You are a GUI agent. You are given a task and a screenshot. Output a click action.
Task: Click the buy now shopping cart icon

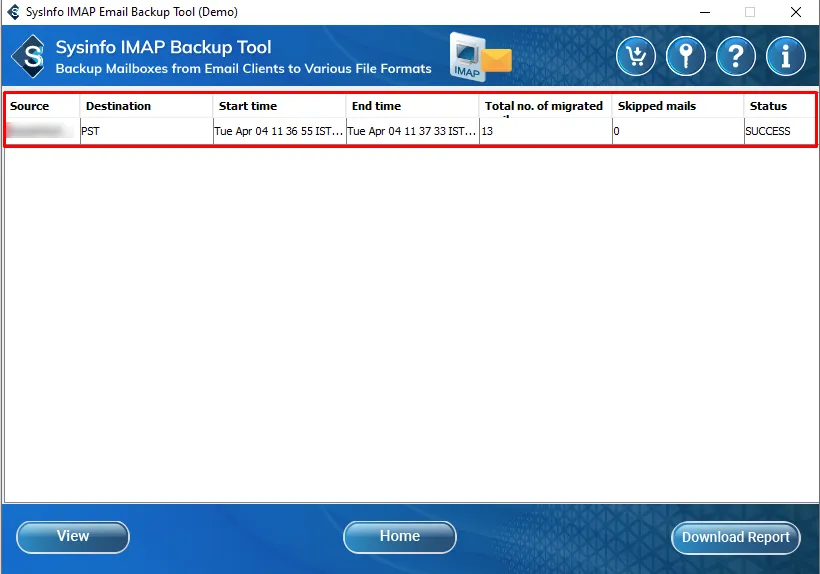point(635,56)
